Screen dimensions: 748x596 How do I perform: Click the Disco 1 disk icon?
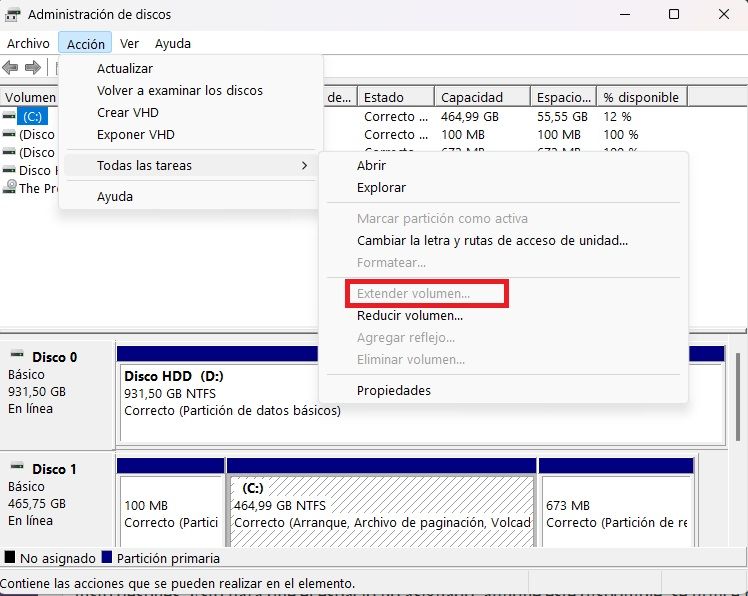[x=17, y=466]
